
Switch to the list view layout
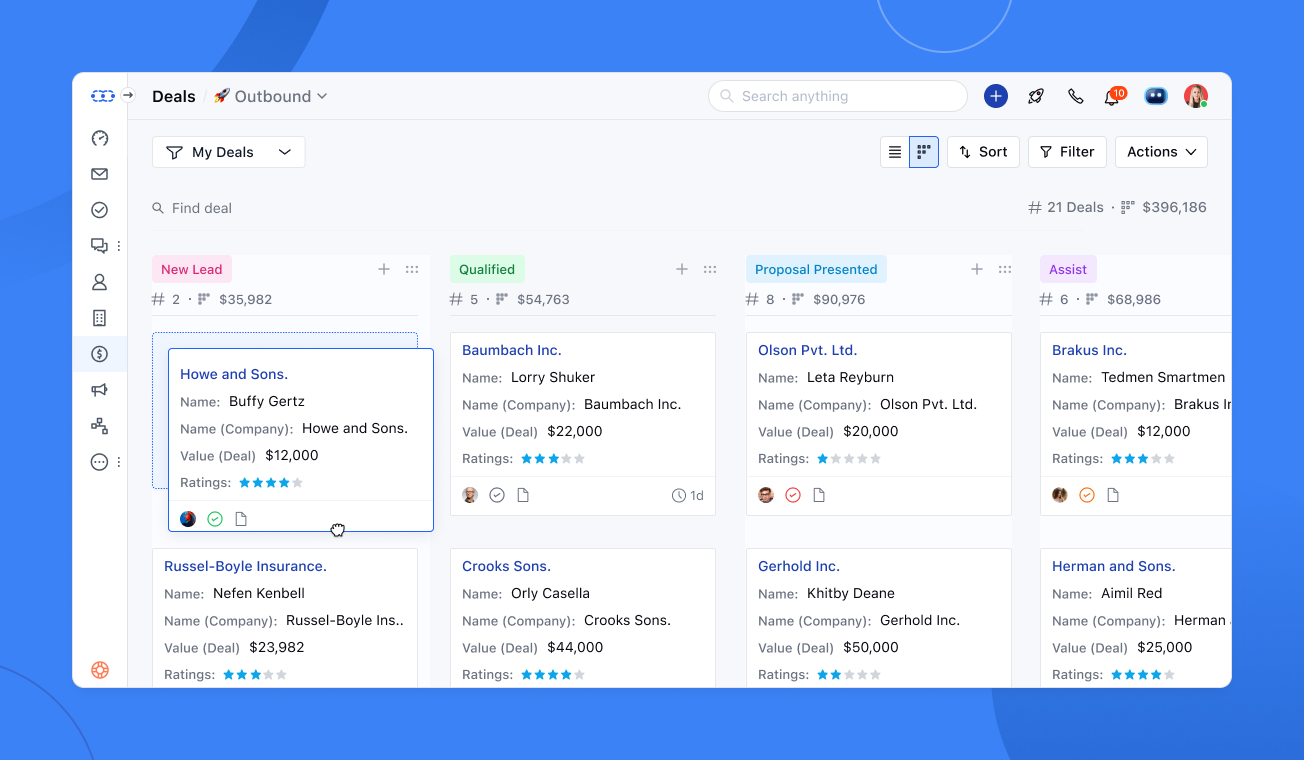click(894, 151)
